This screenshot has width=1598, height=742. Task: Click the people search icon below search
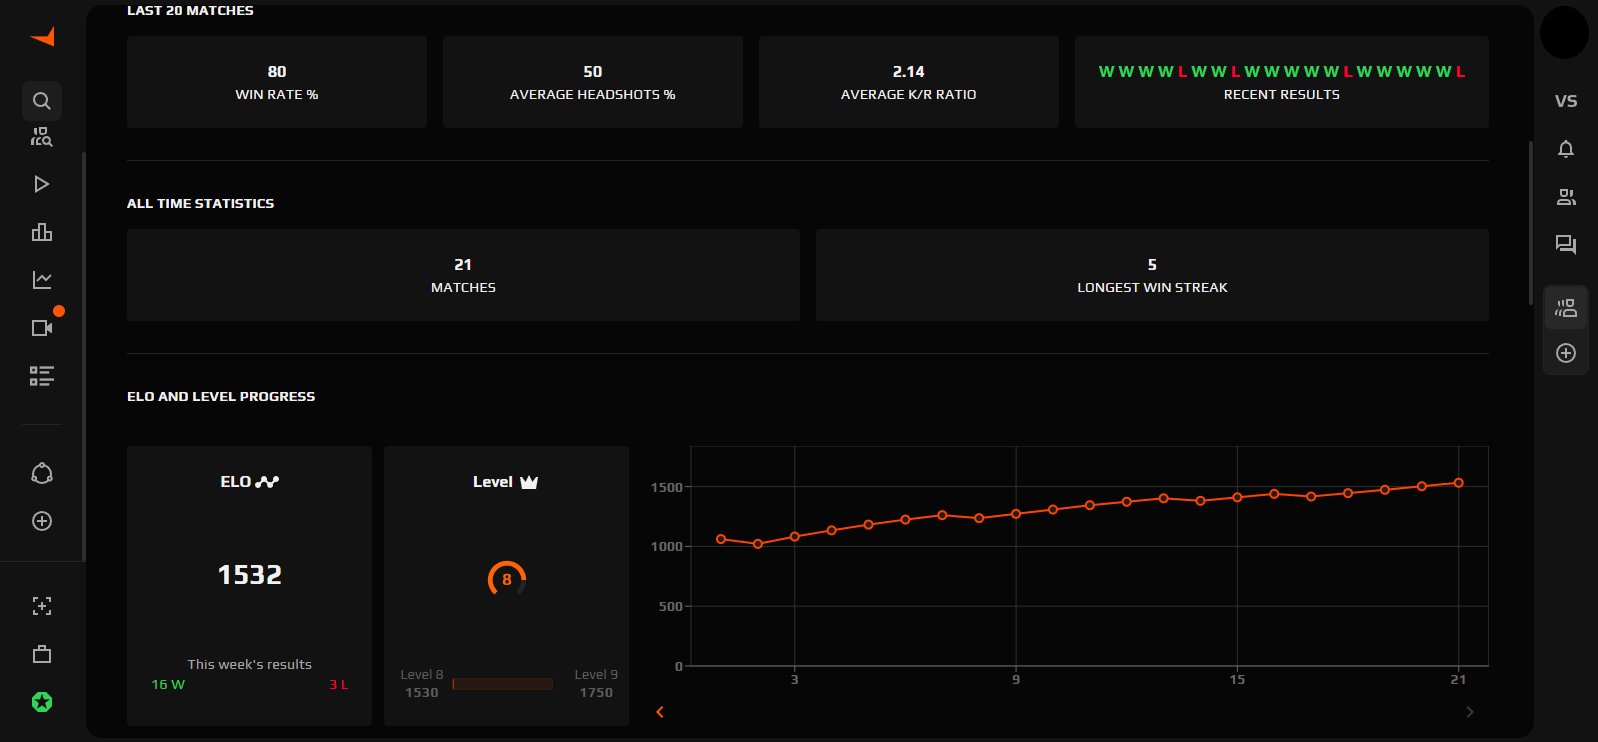click(x=42, y=137)
